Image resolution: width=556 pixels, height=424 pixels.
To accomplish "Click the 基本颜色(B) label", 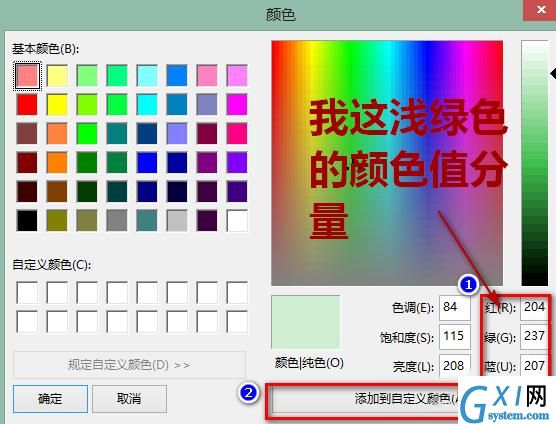I will (45, 49).
